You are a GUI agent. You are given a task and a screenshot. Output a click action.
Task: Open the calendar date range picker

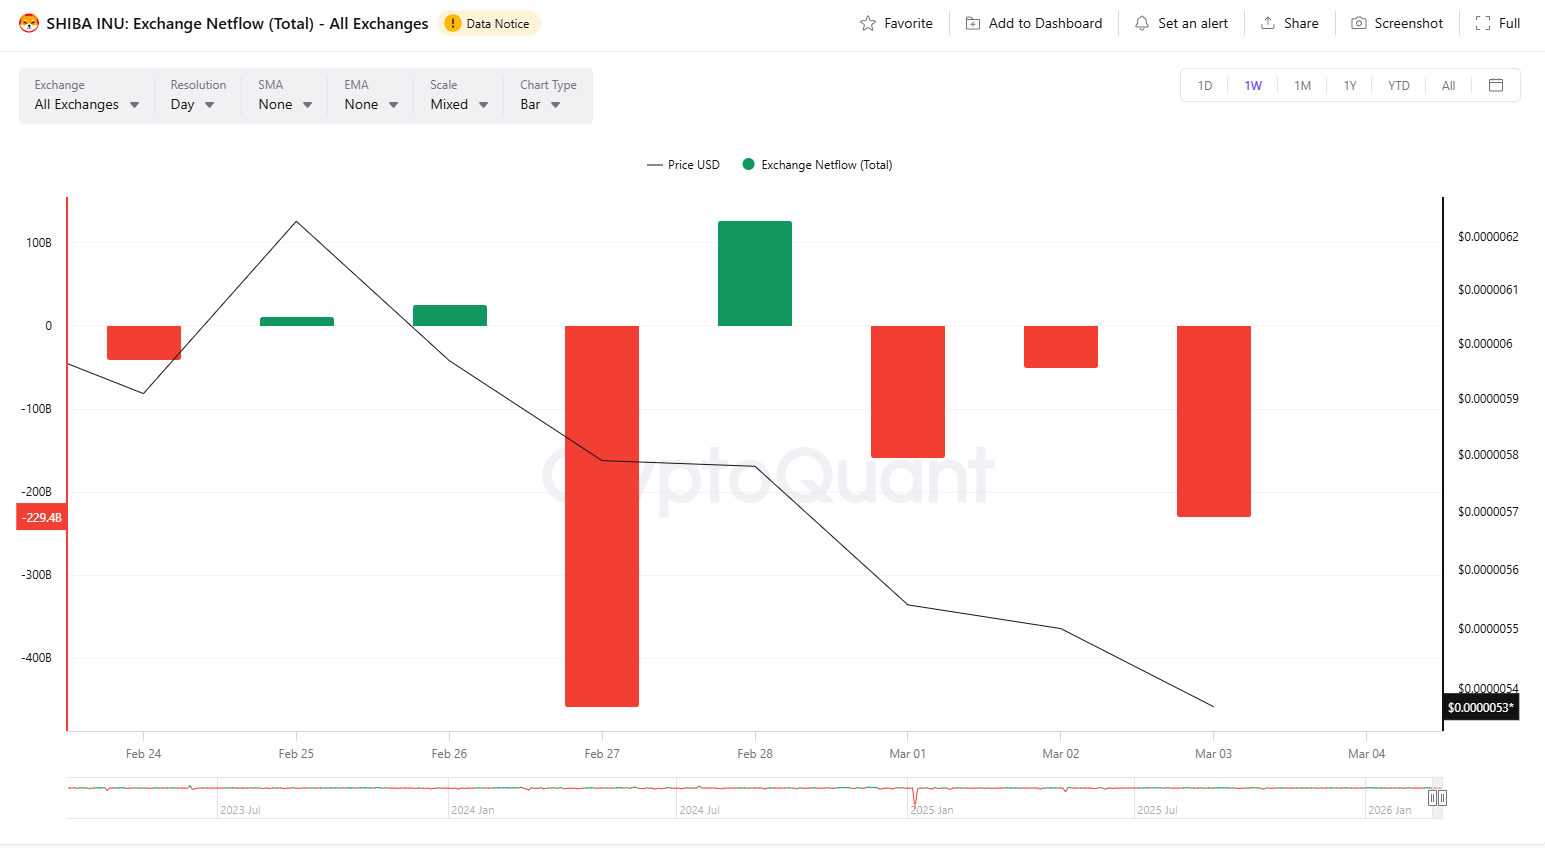[x=1496, y=85]
